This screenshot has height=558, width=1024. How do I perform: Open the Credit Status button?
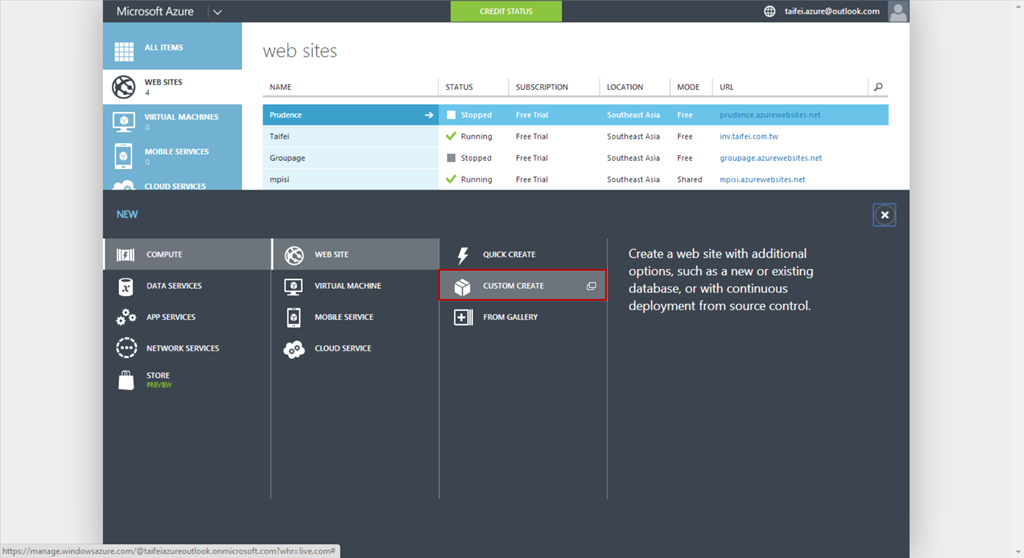[506, 11]
